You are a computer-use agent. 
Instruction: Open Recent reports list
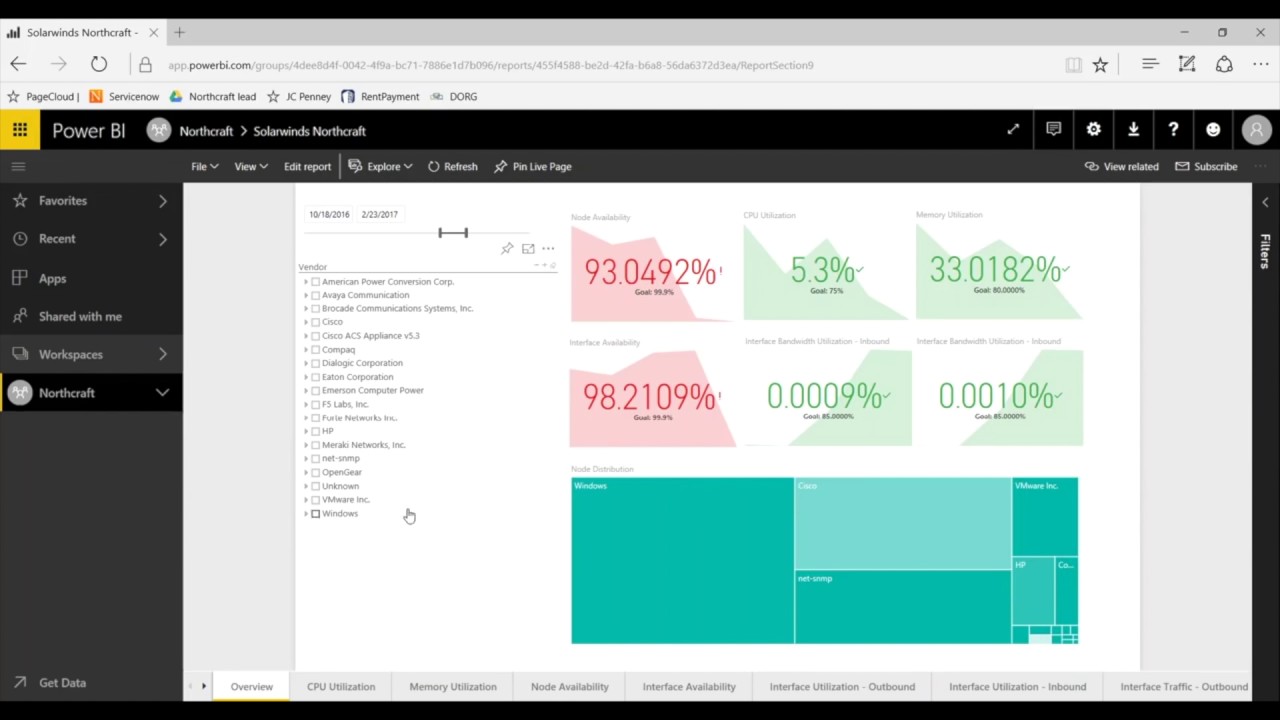(90, 239)
